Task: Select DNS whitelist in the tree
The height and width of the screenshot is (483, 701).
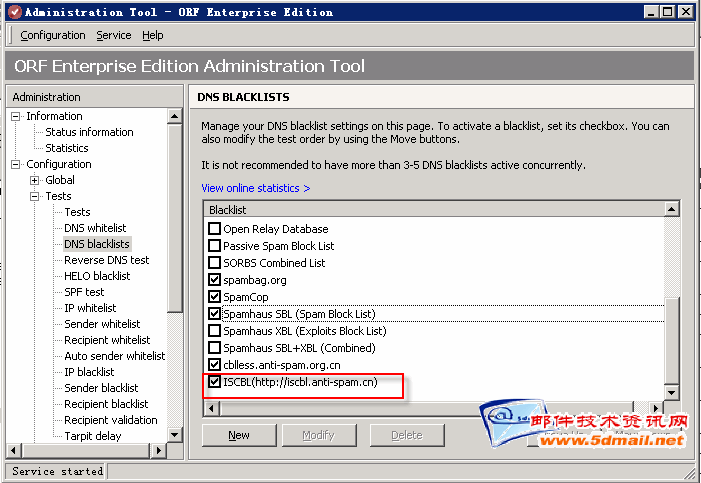Action: click(x=95, y=228)
